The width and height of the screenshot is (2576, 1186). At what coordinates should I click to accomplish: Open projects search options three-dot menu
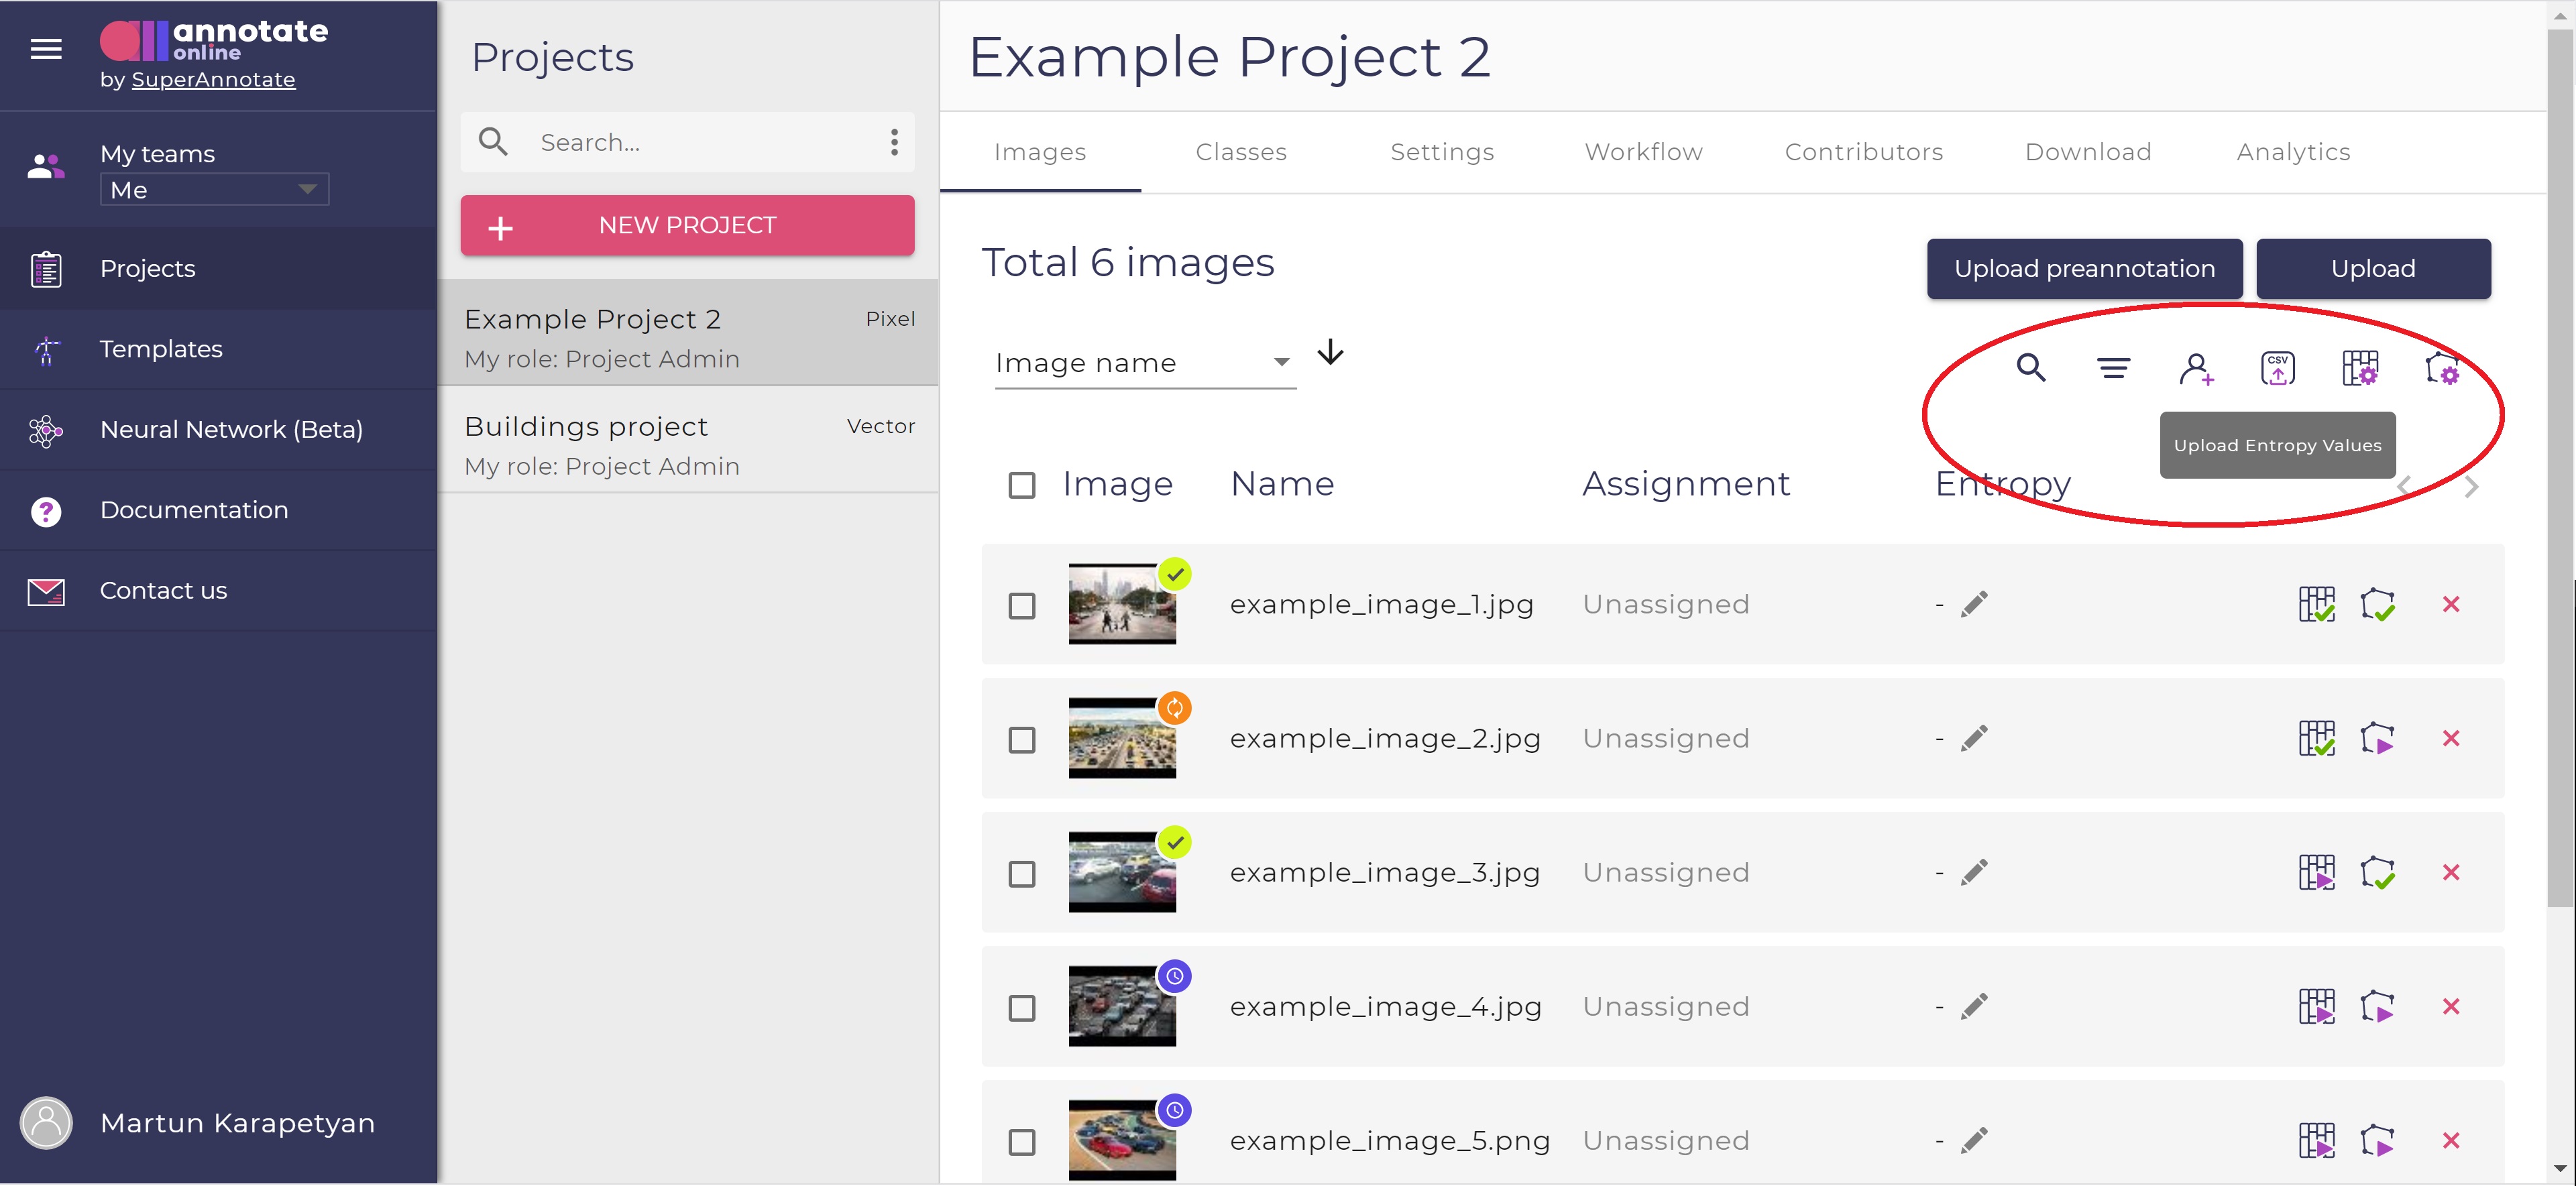click(x=894, y=142)
